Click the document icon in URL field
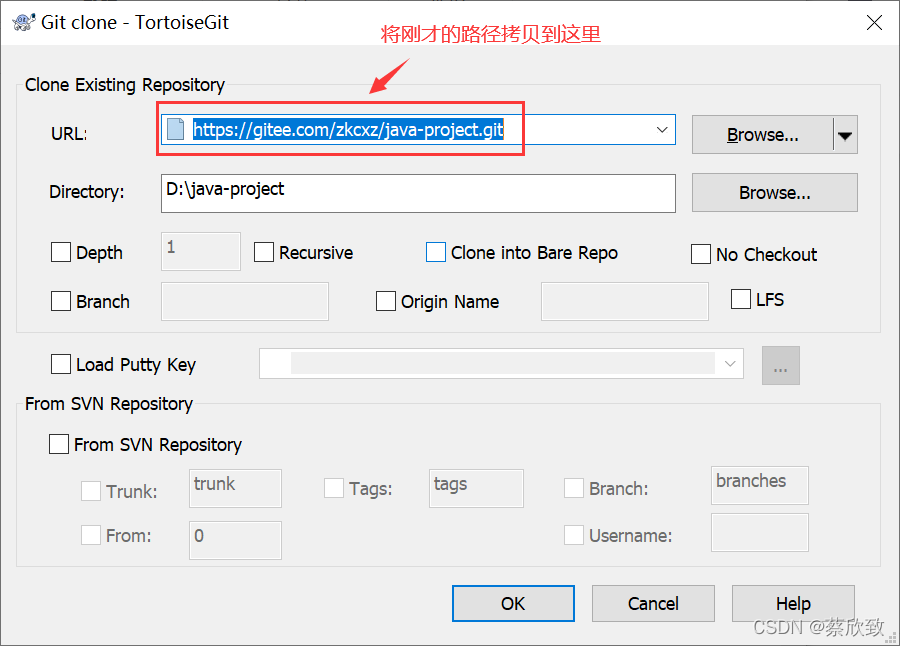Viewport: 900px width, 646px height. (175, 130)
